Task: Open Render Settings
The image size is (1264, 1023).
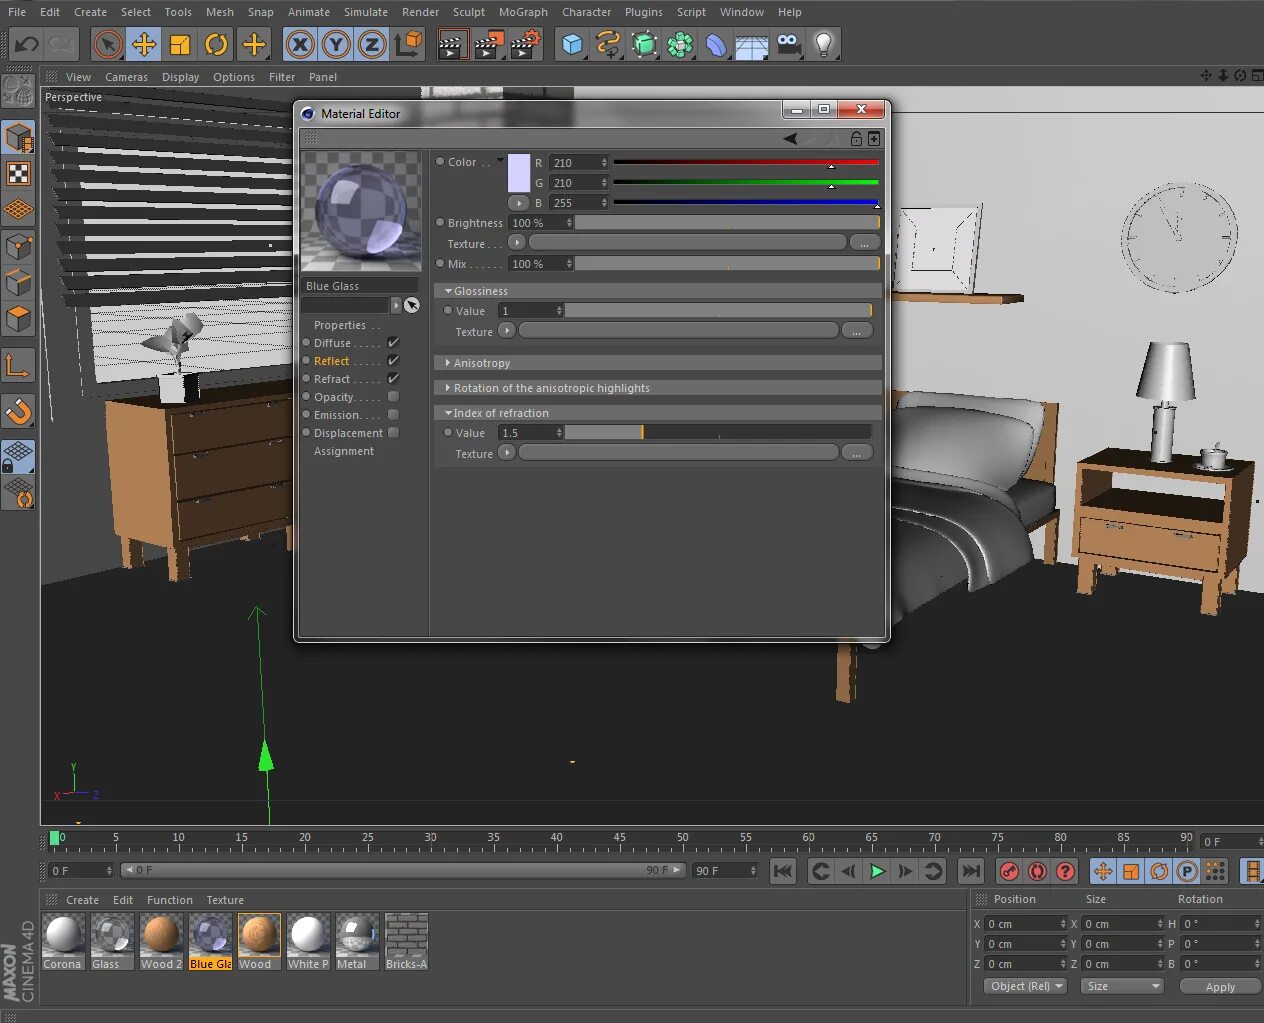Action: pos(526,44)
